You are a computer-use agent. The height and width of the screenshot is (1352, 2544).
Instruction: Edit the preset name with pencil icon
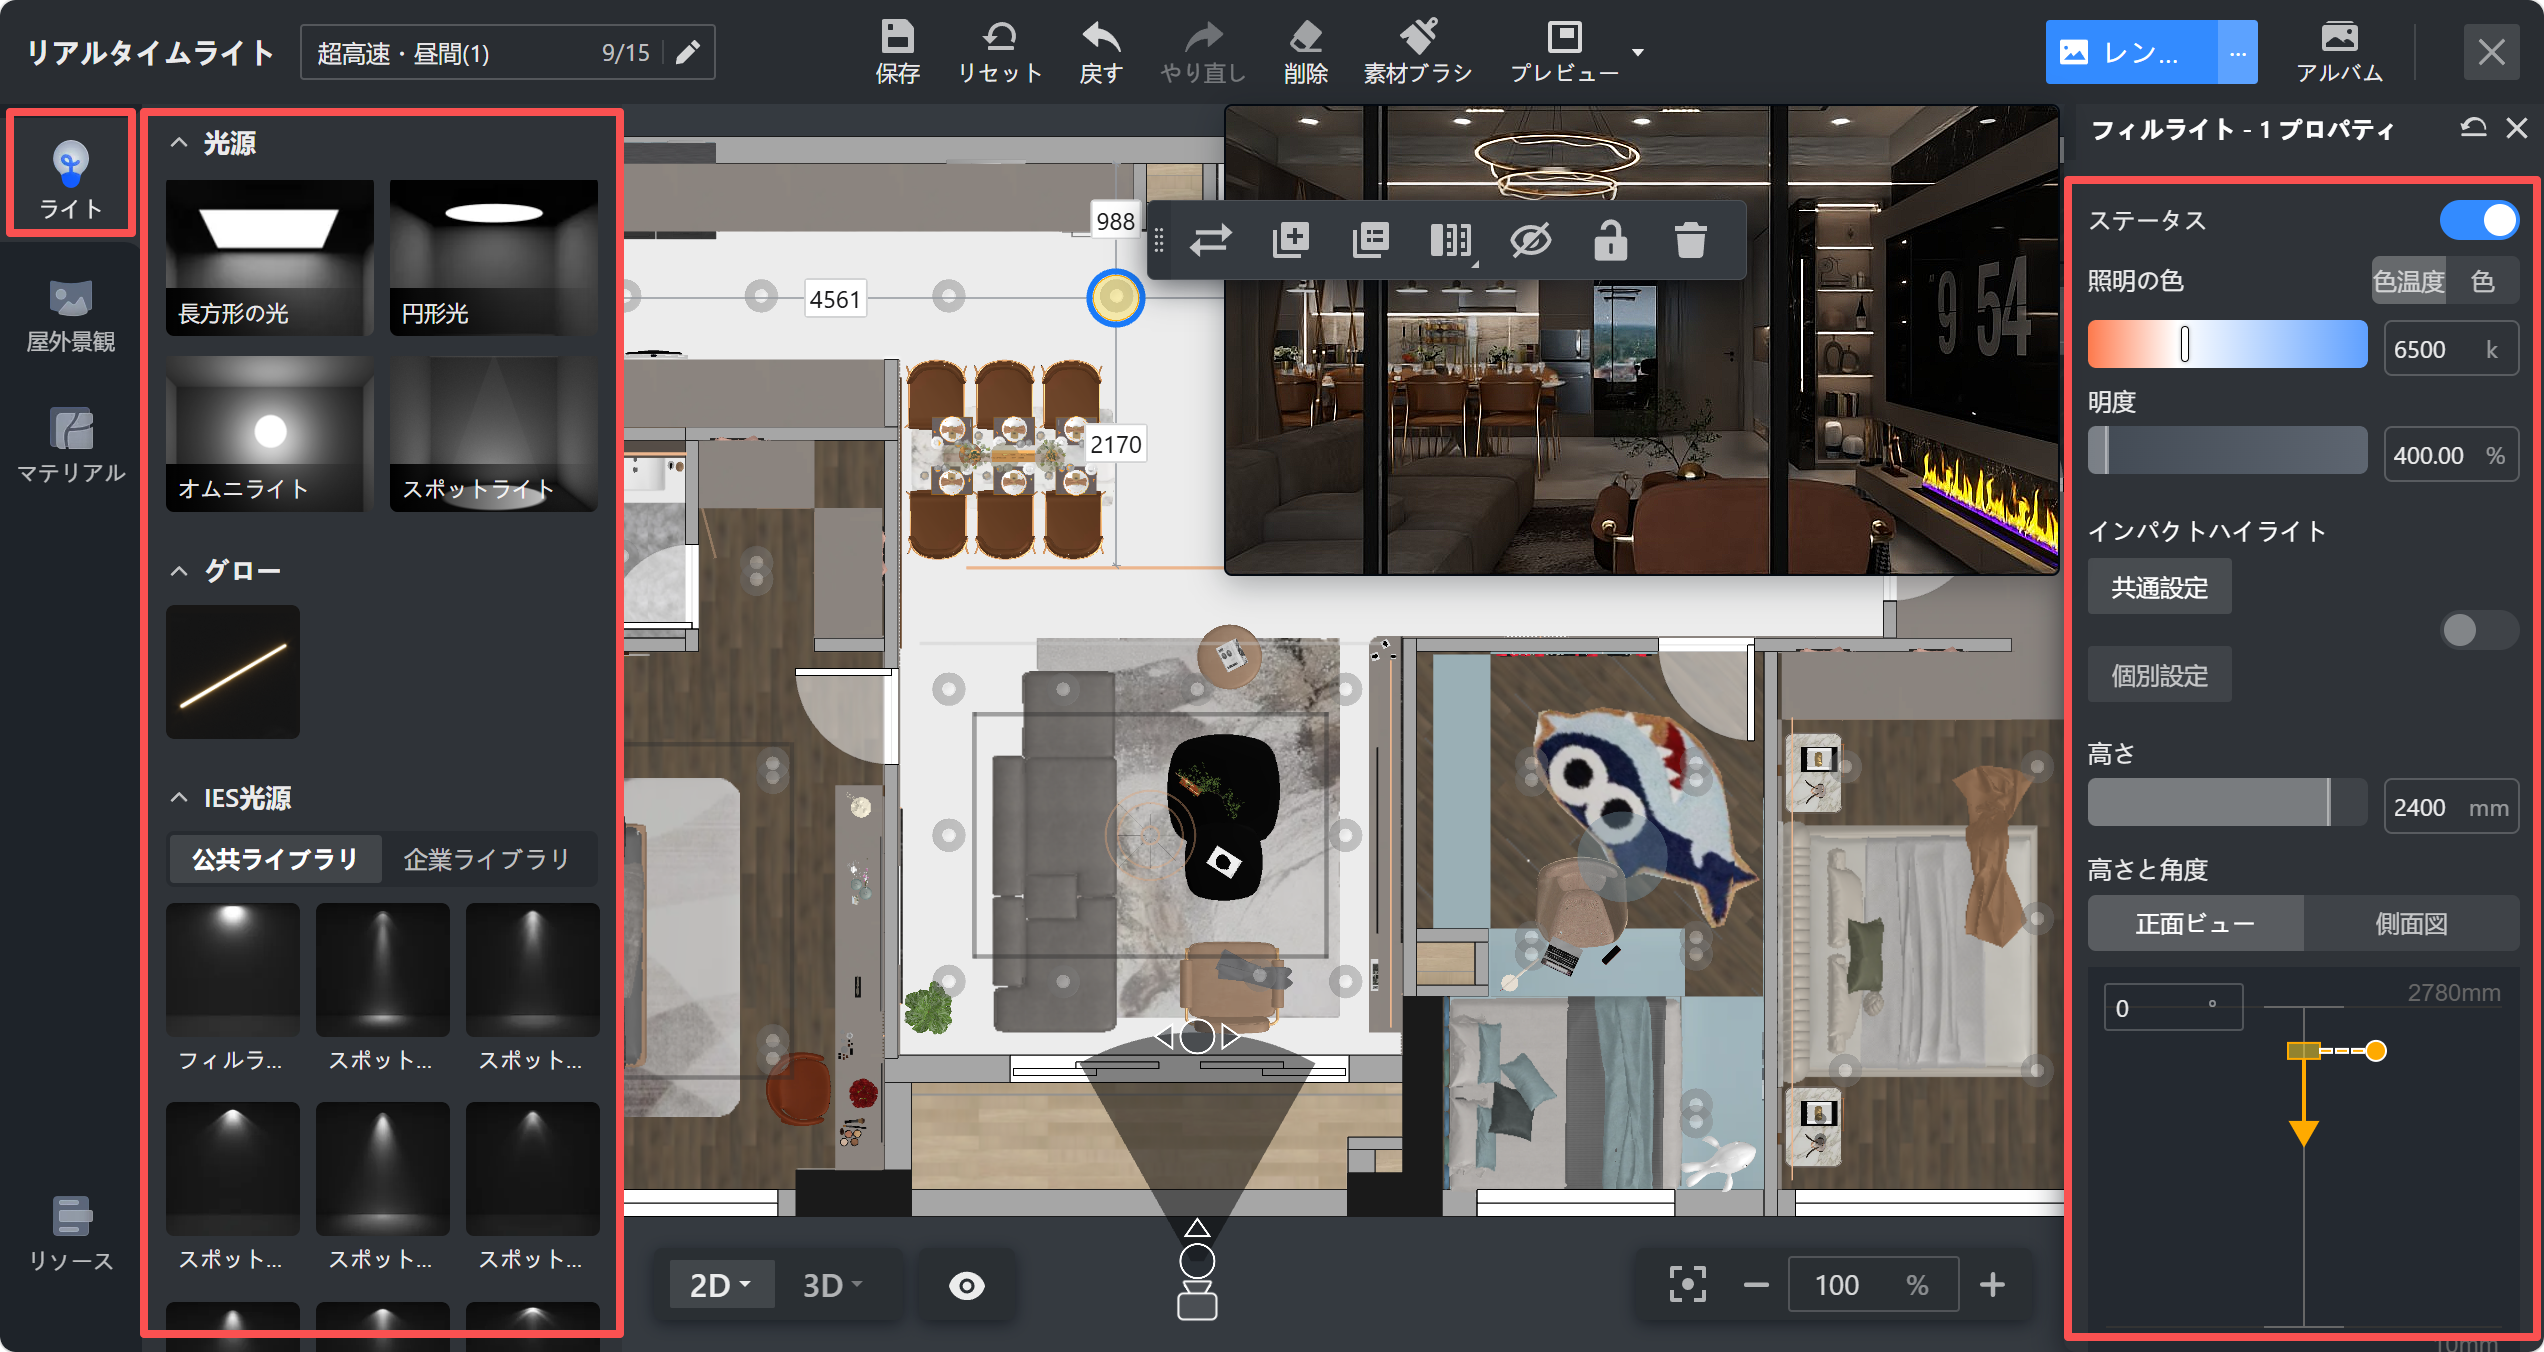pyautogui.click(x=688, y=53)
